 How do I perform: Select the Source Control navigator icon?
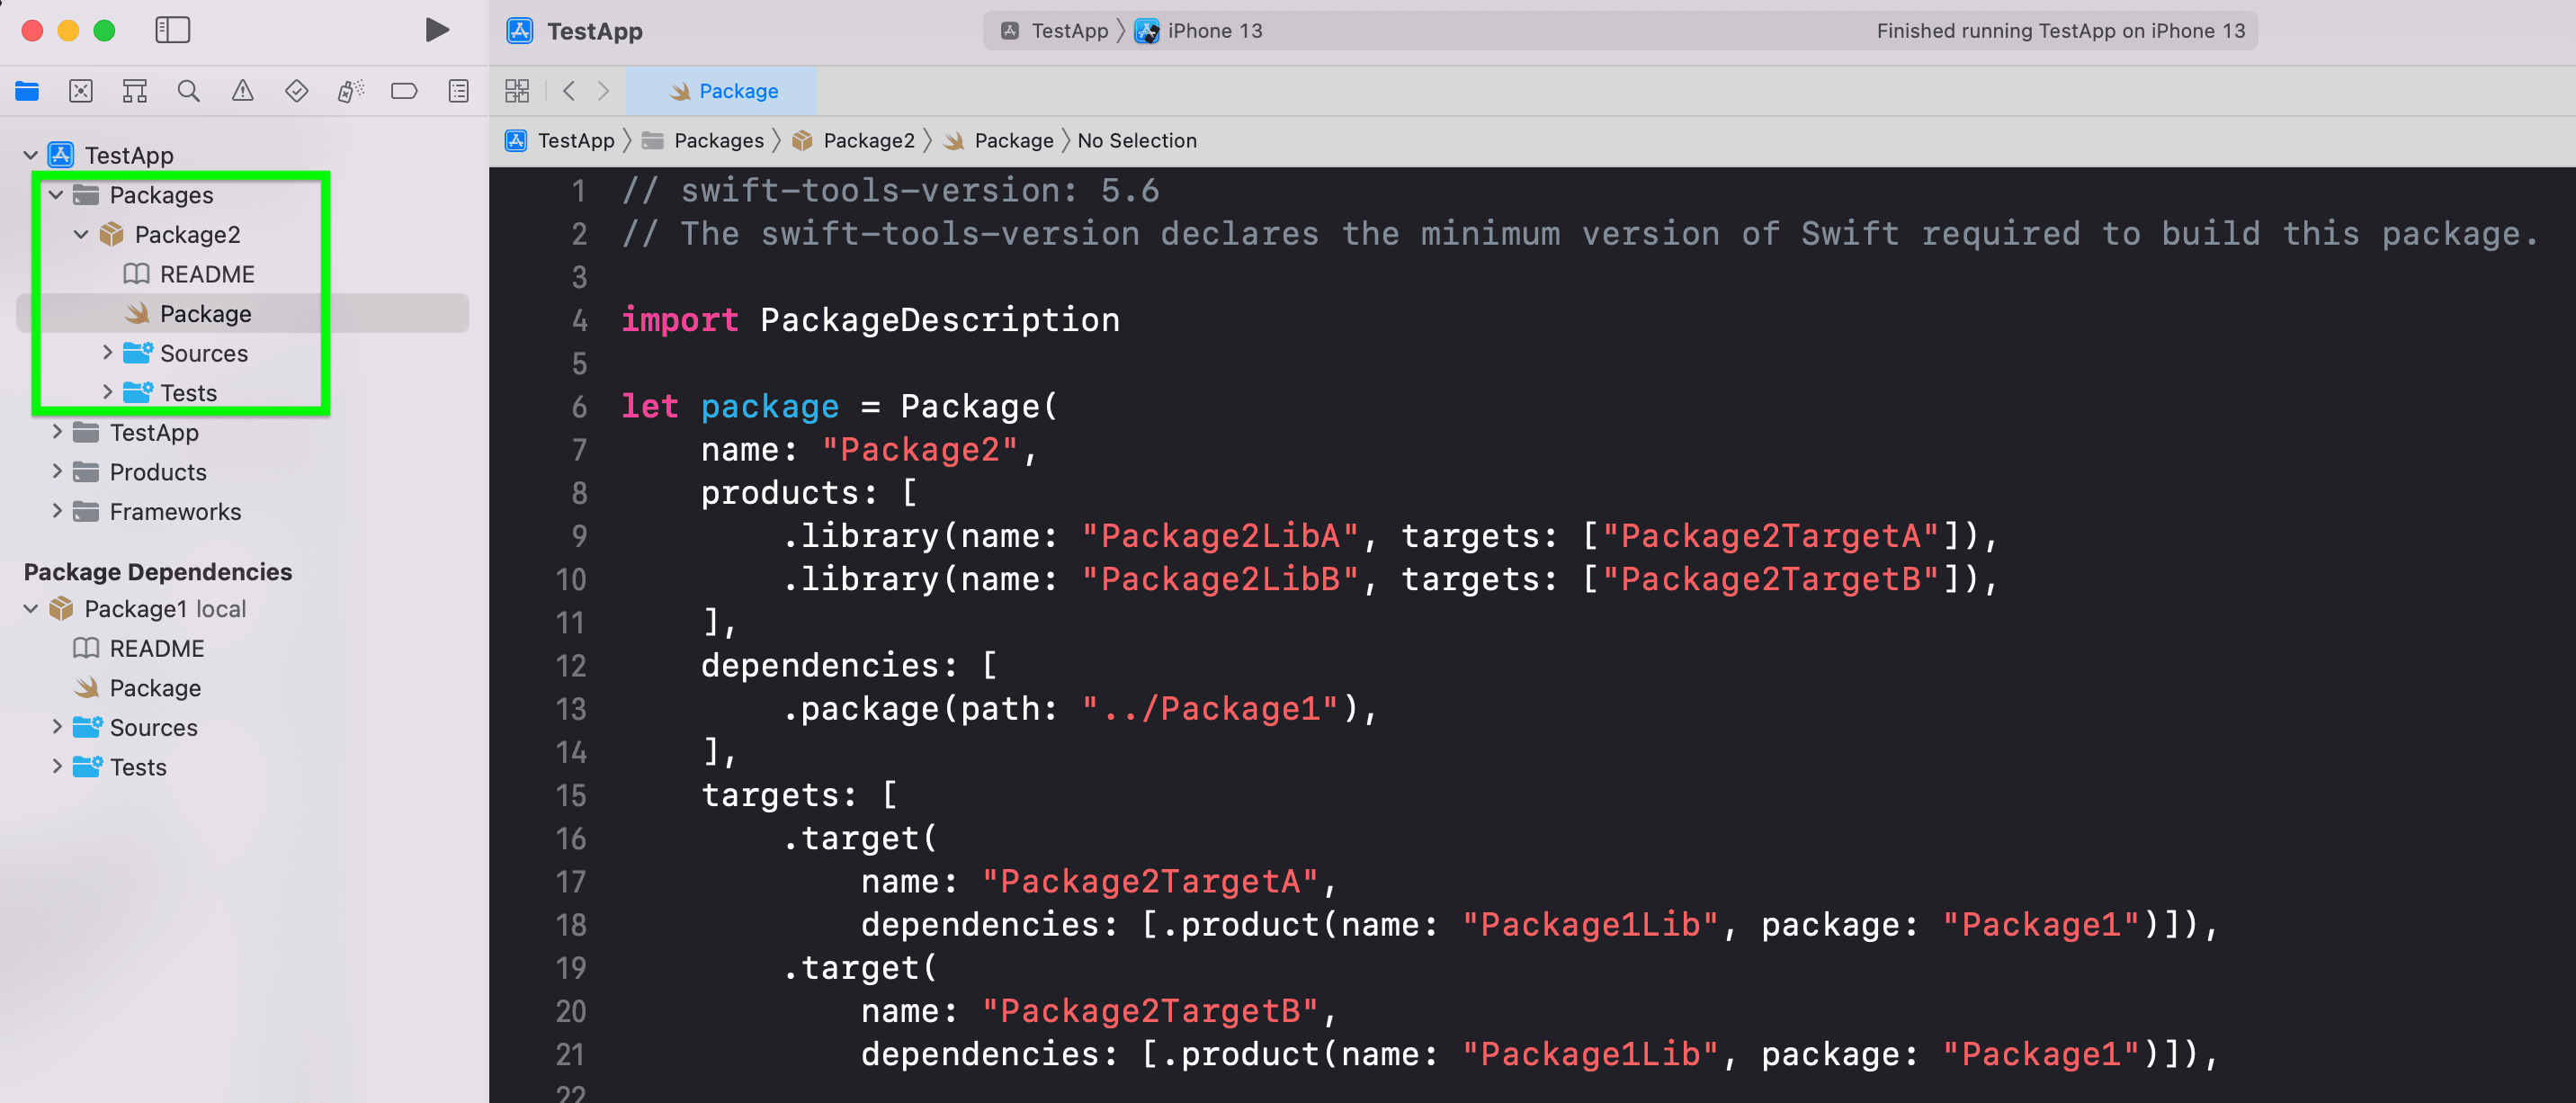(81, 90)
